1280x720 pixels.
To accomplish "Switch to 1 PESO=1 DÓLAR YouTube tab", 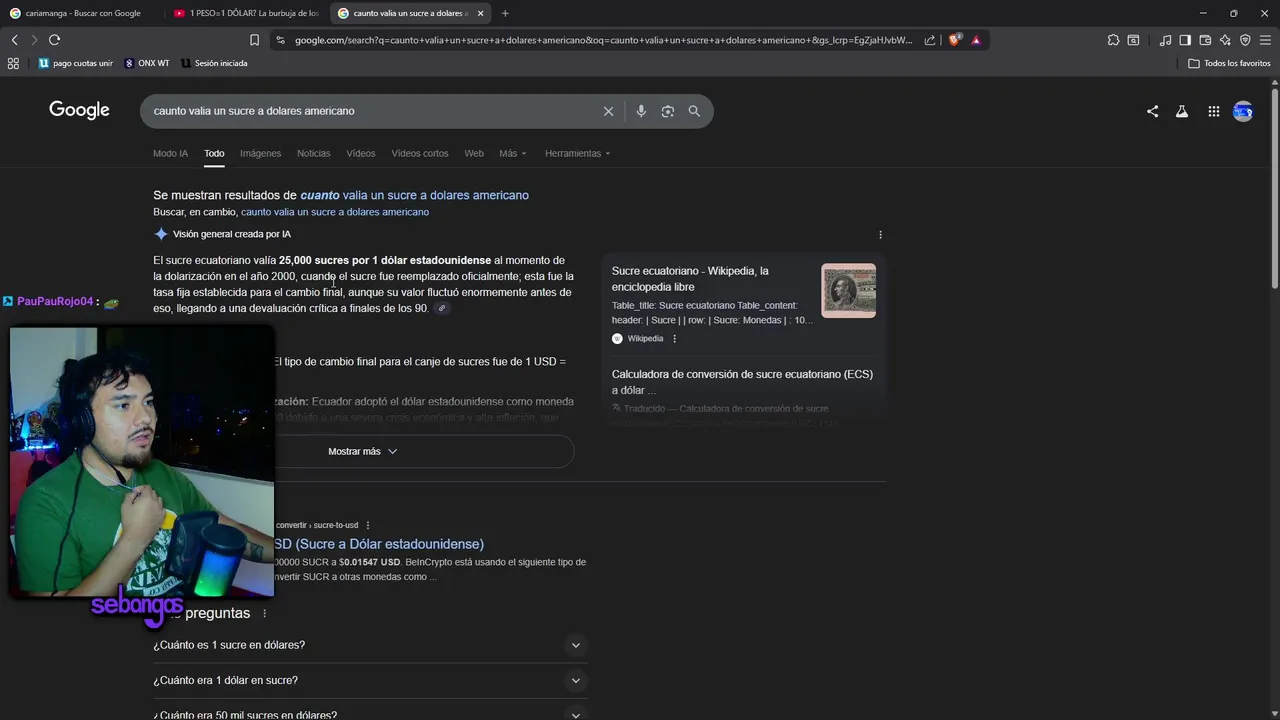I will click(x=245, y=13).
